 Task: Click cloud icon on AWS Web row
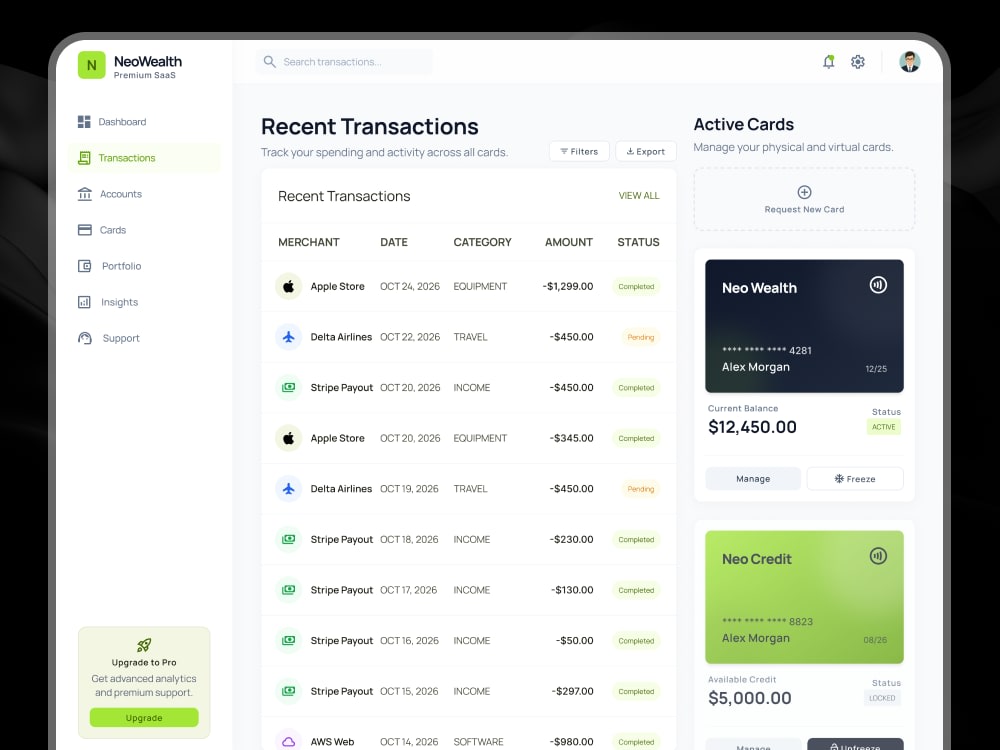click(288, 741)
